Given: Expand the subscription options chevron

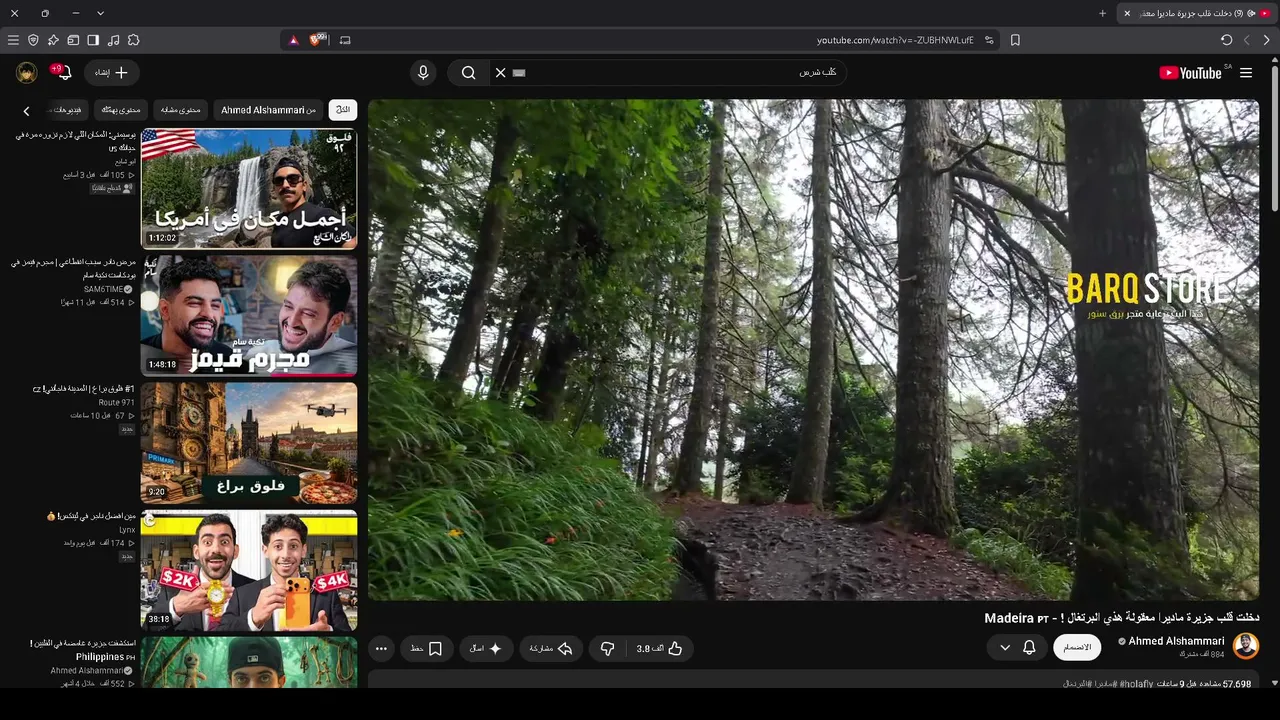Looking at the screenshot, I should (x=1005, y=648).
